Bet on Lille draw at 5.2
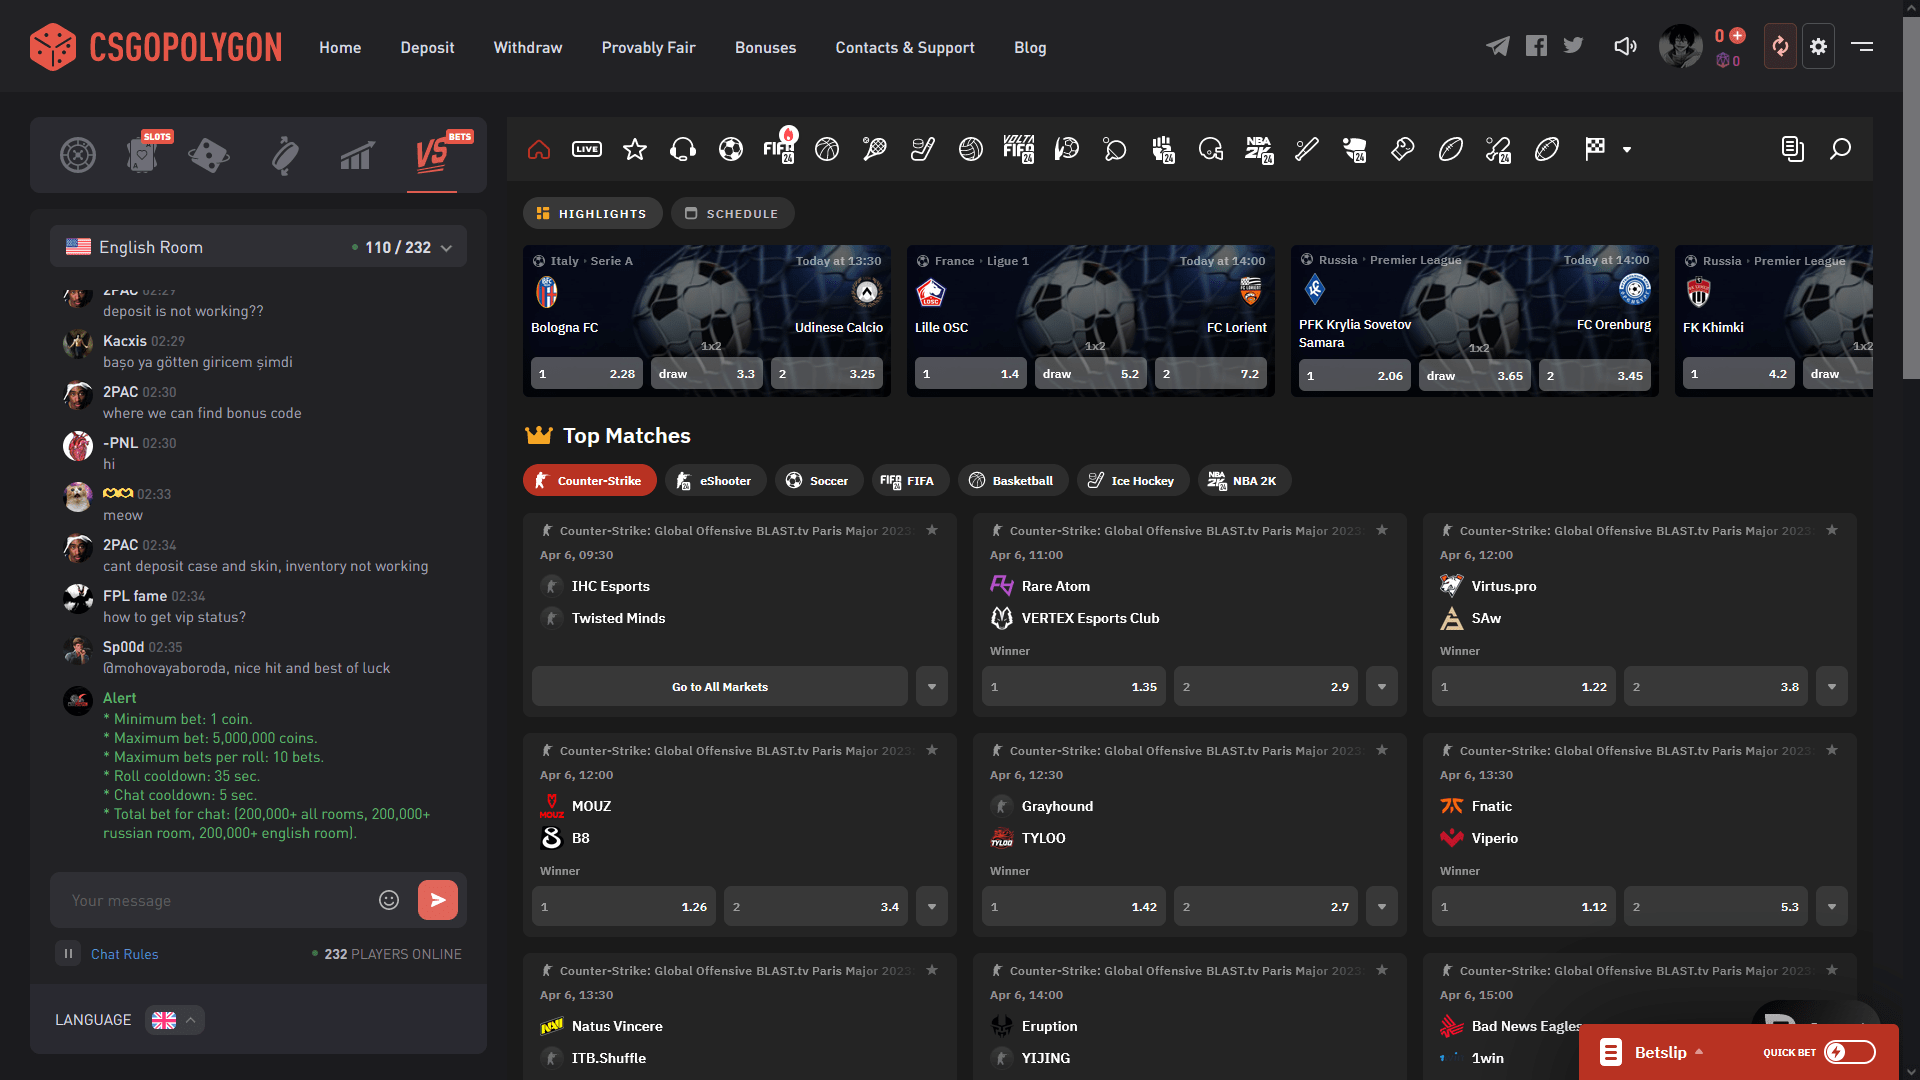1920x1080 pixels. (x=1091, y=374)
